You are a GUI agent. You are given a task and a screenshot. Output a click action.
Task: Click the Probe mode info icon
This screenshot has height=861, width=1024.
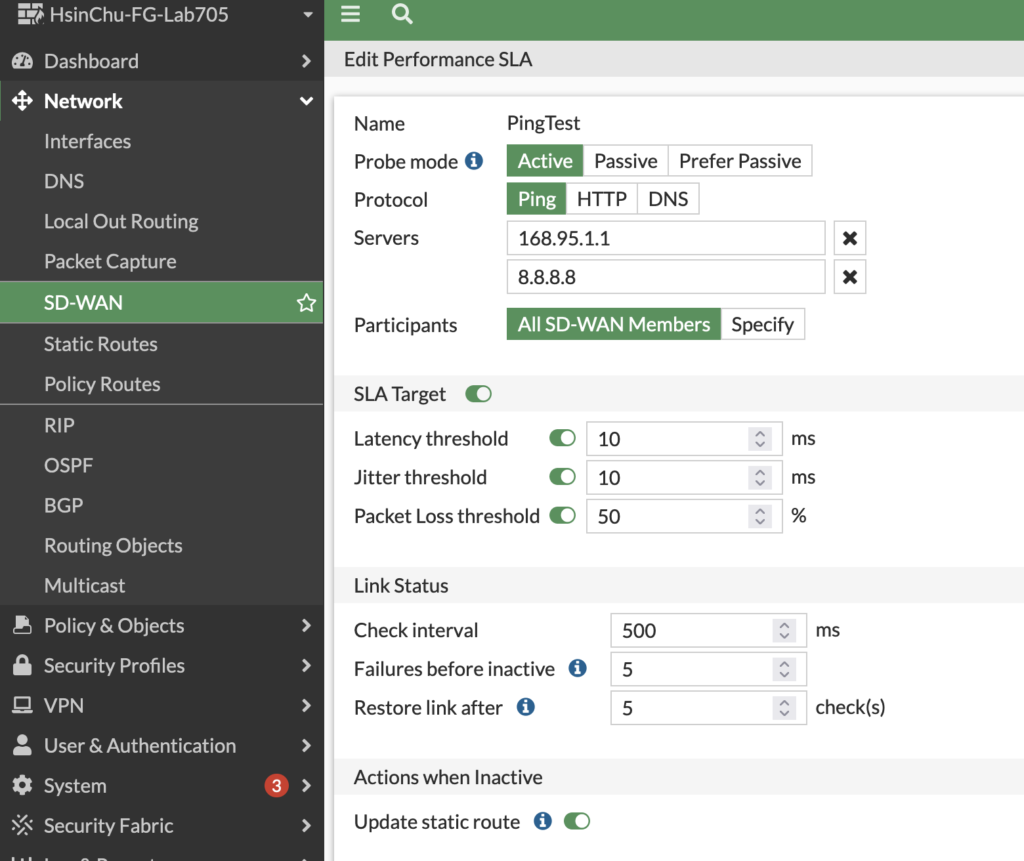(x=474, y=161)
